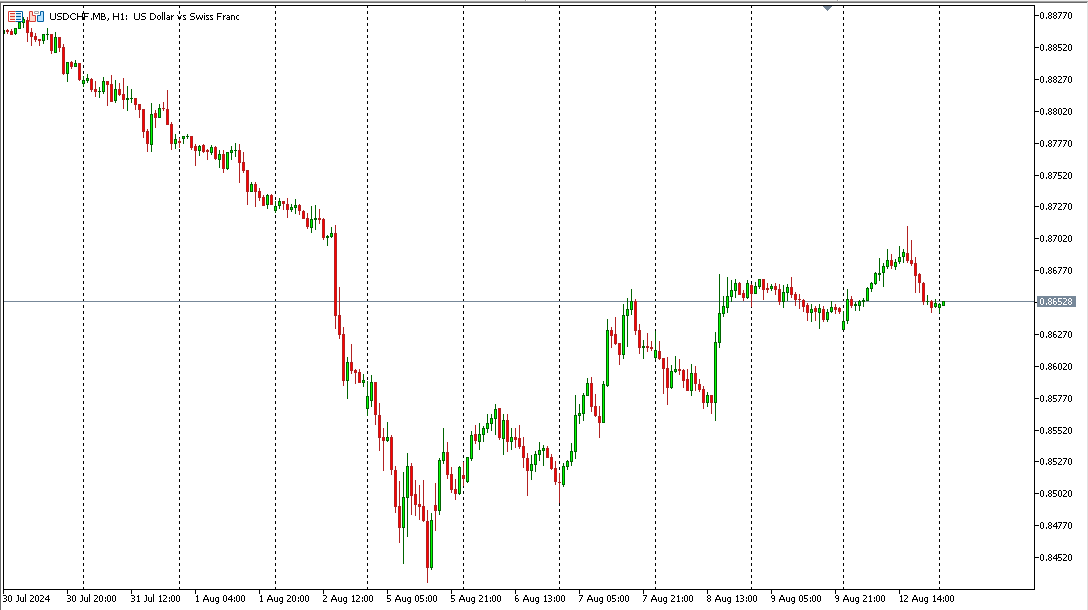This screenshot has height=610, width=1088.
Task: Click the 0.88520 price scale label
Action: click(x=1056, y=47)
